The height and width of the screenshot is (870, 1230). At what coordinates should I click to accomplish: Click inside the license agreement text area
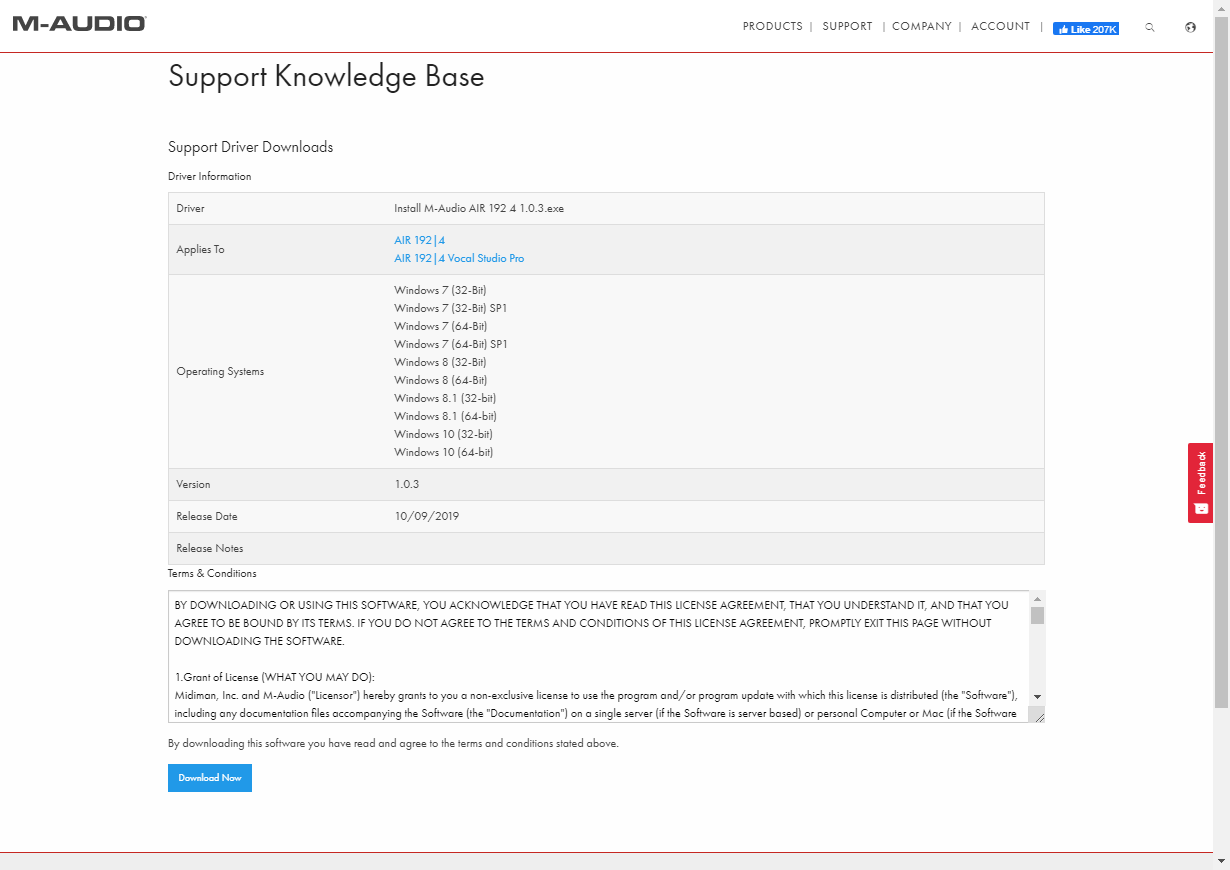click(x=599, y=656)
